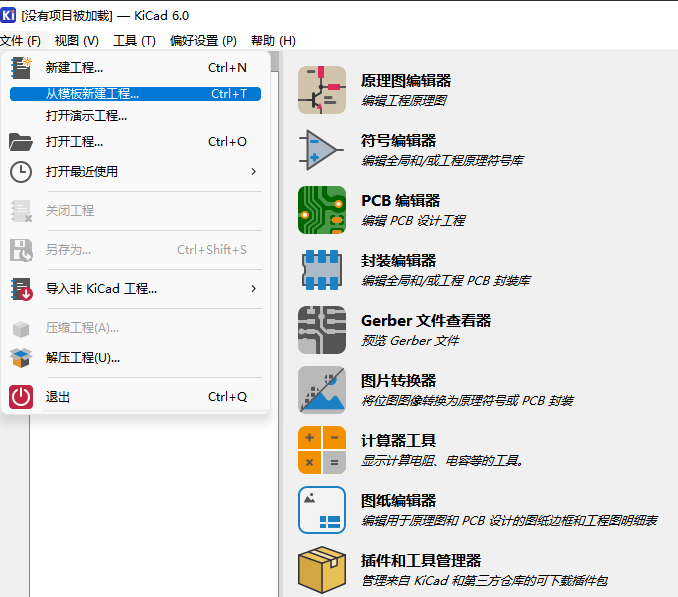678x597 pixels.
Task: Expand the 导入非 KiCad 工程 submenu arrow
Action: click(x=254, y=288)
